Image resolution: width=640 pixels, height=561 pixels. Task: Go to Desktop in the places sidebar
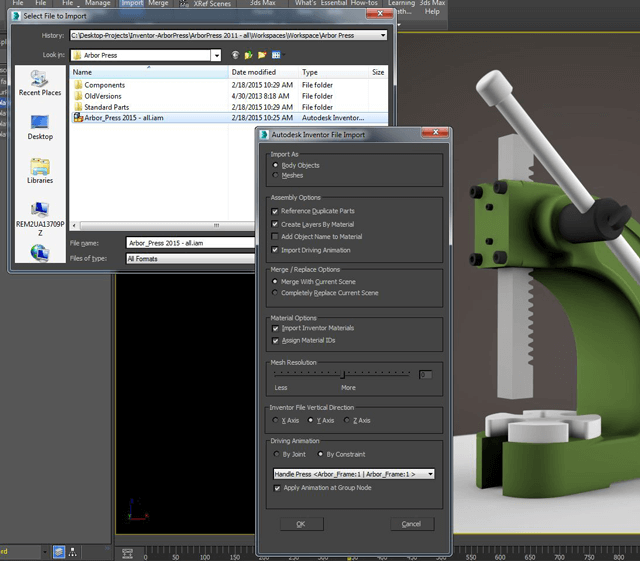click(x=40, y=128)
